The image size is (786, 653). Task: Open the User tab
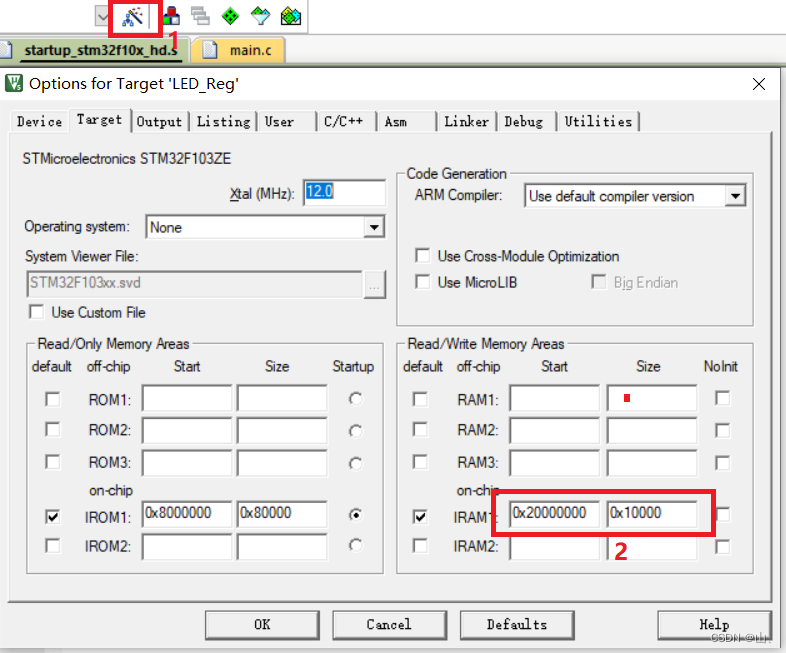click(286, 122)
